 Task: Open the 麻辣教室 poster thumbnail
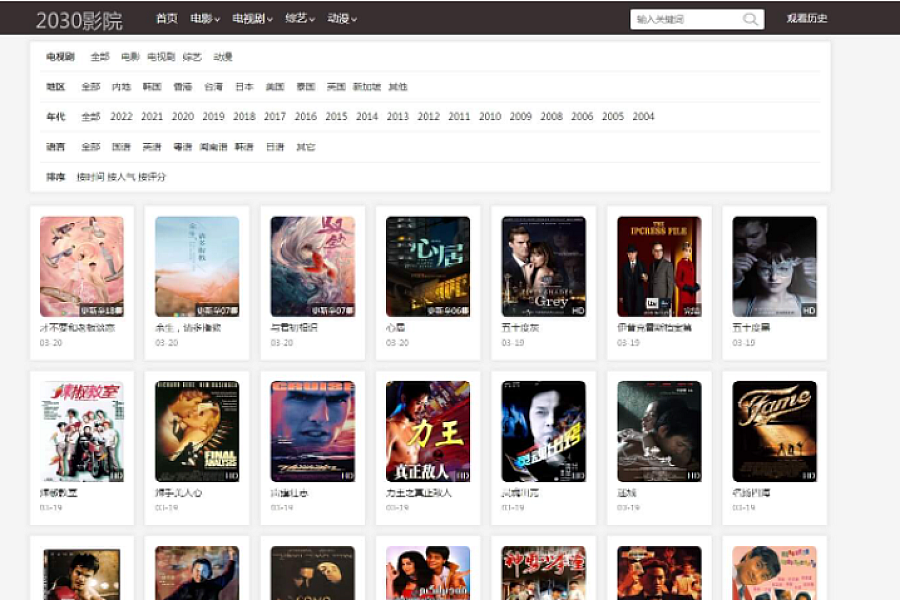coord(82,431)
